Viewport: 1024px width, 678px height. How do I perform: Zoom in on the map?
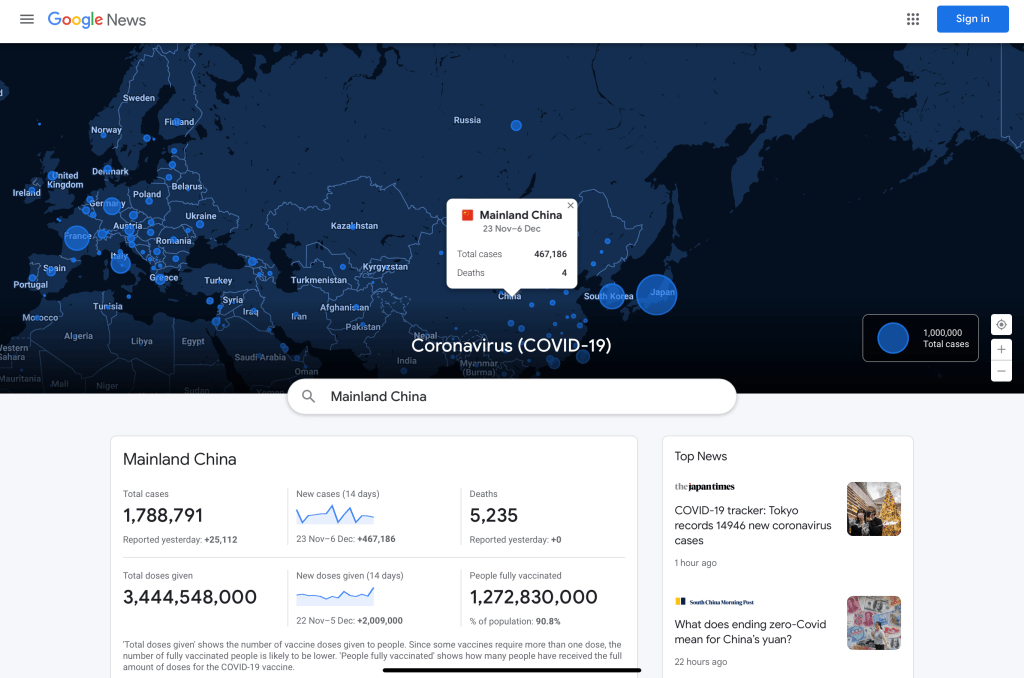pyautogui.click(x=1001, y=349)
